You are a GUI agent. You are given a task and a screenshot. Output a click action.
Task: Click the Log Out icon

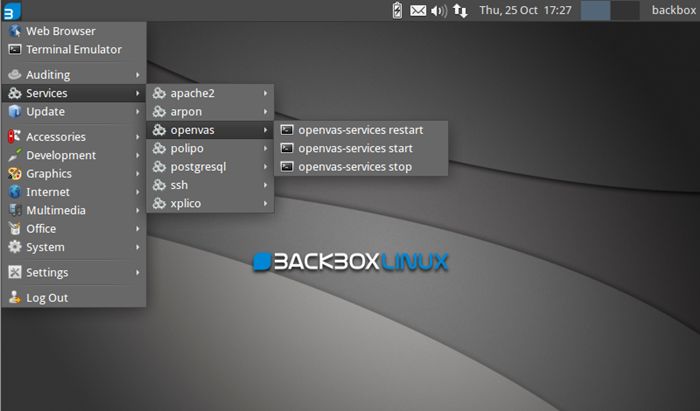tap(15, 297)
